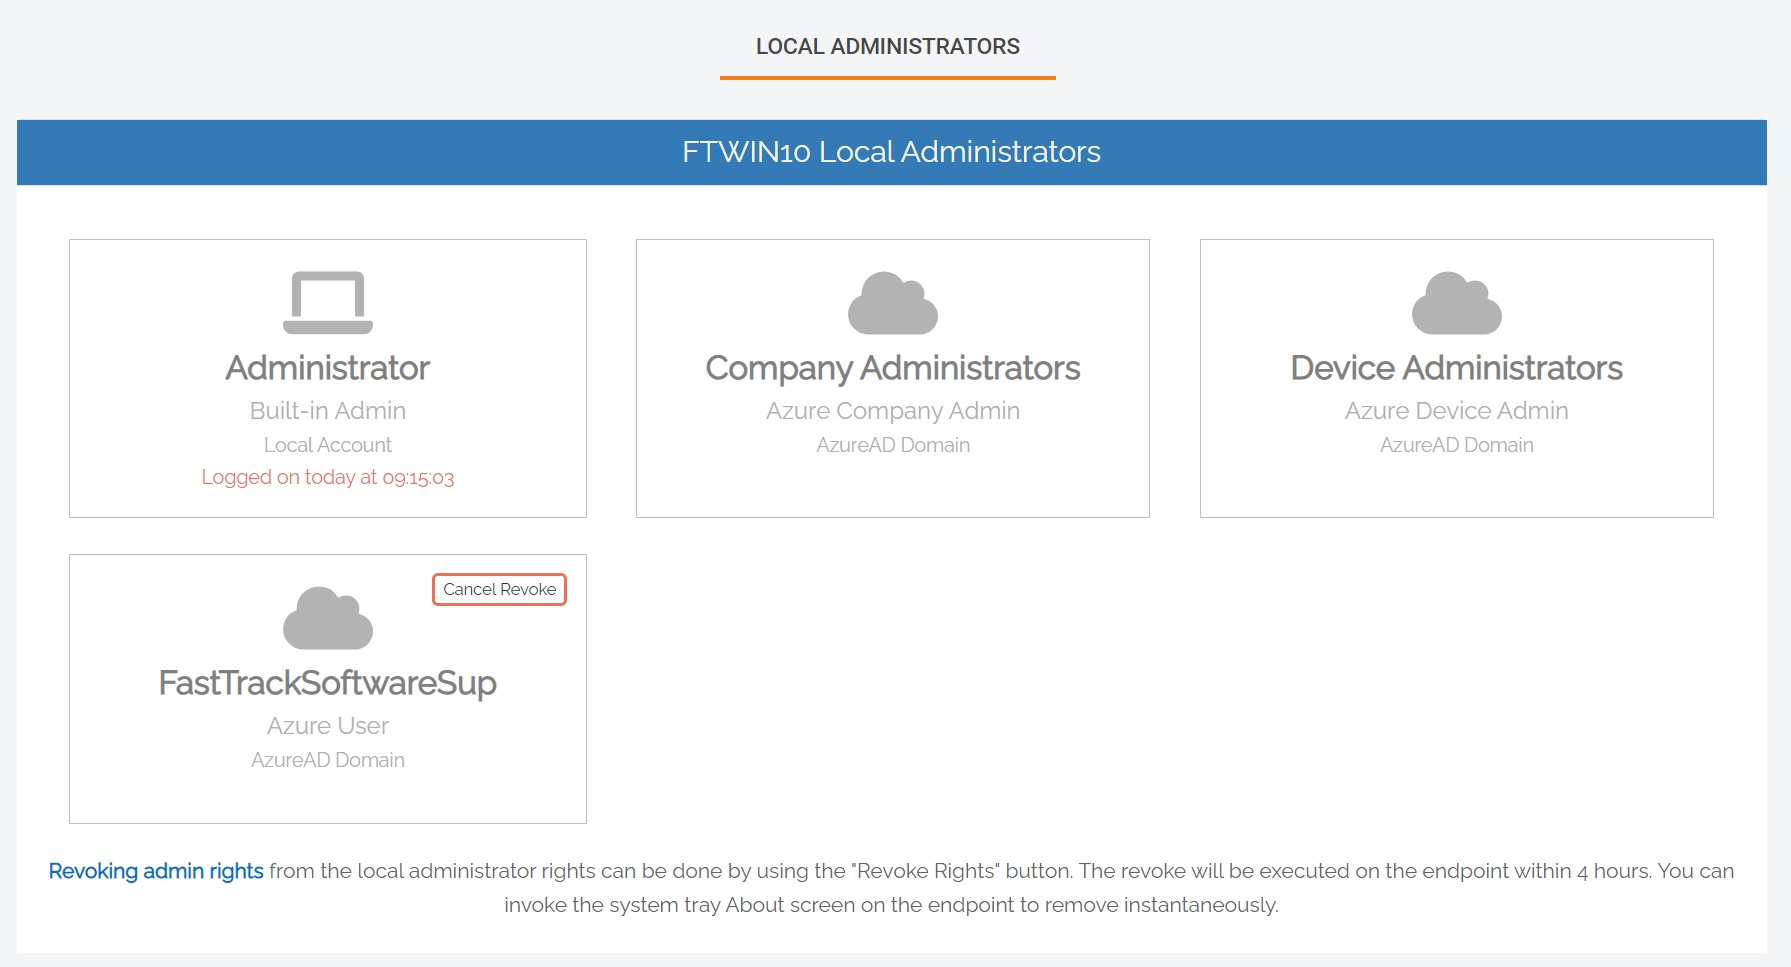Follow the Revoking admin rights link
Viewport: 1791px width, 967px height.
click(x=156, y=871)
